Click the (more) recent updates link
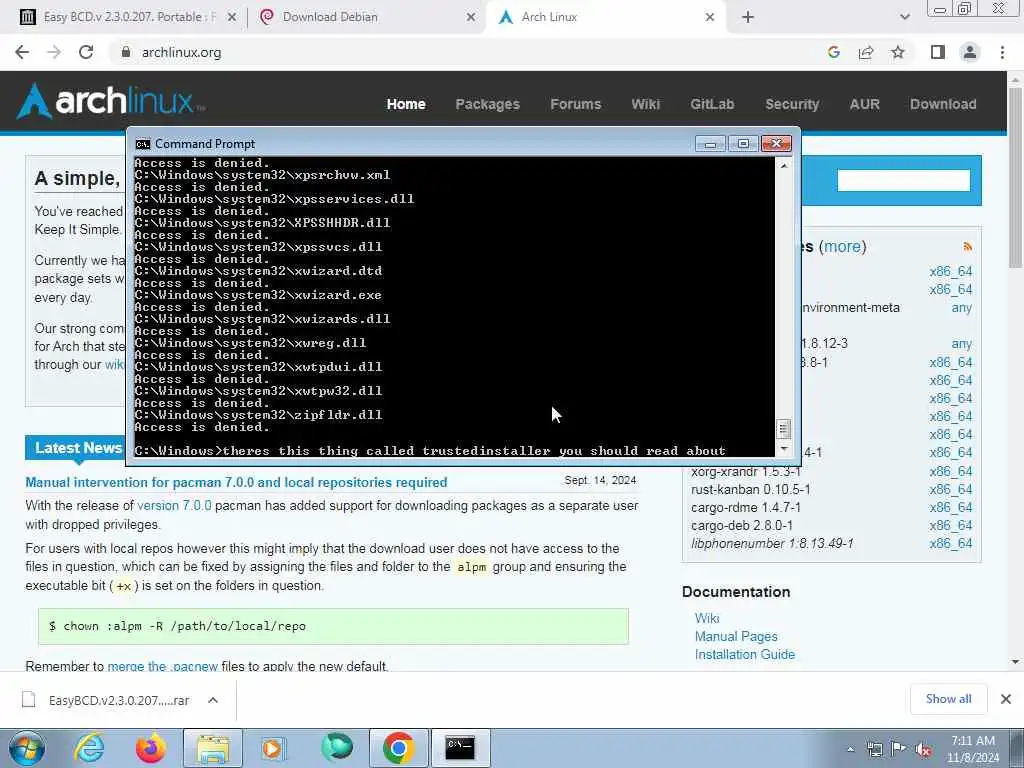 [842, 246]
